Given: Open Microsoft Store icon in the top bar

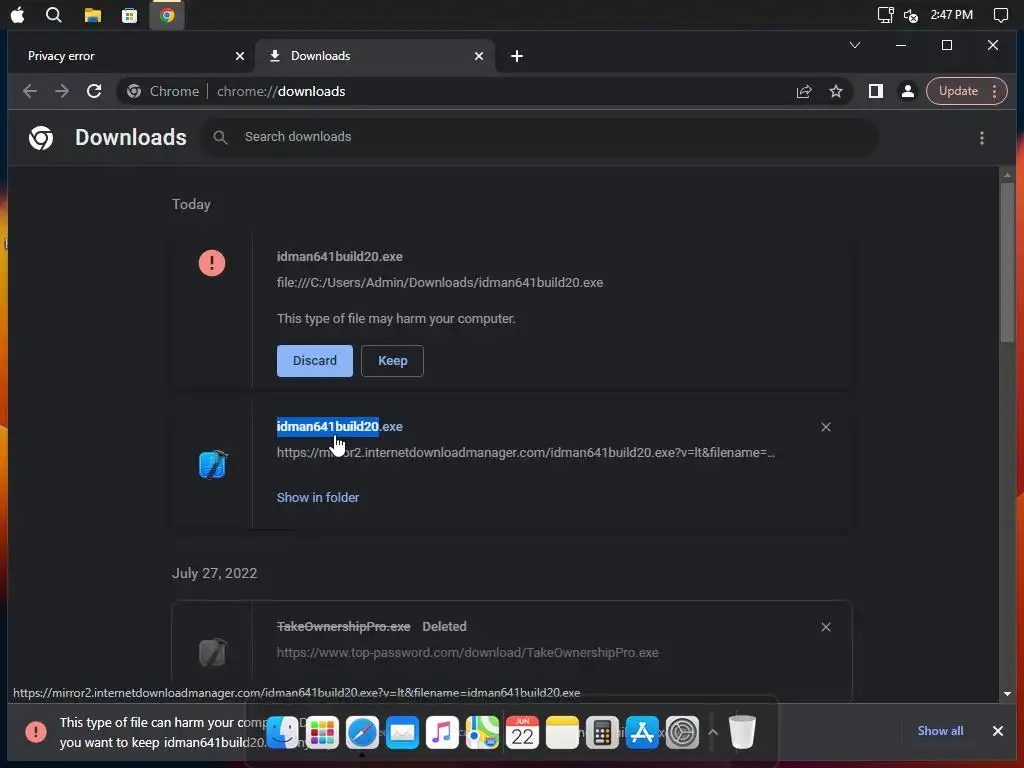Looking at the screenshot, I should [129, 15].
